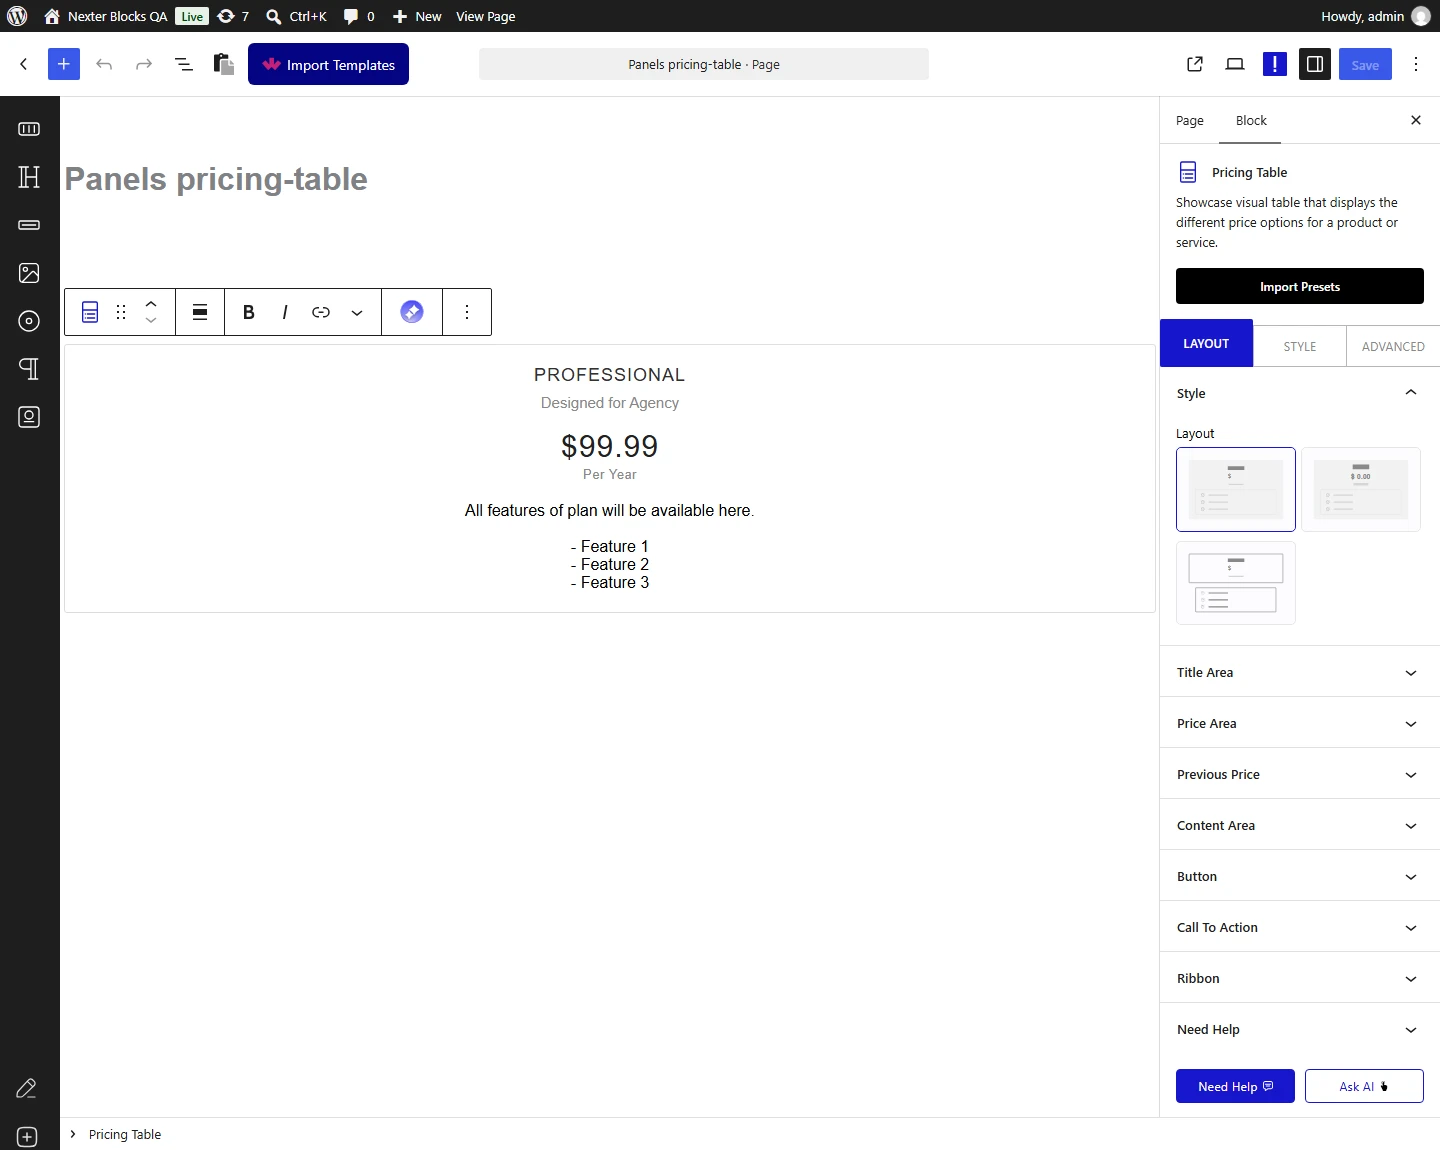Select the Image block icon in left sidebar
The width and height of the screenshot is (1440, 1150).
pyautogui.click(x=29, y=273)
